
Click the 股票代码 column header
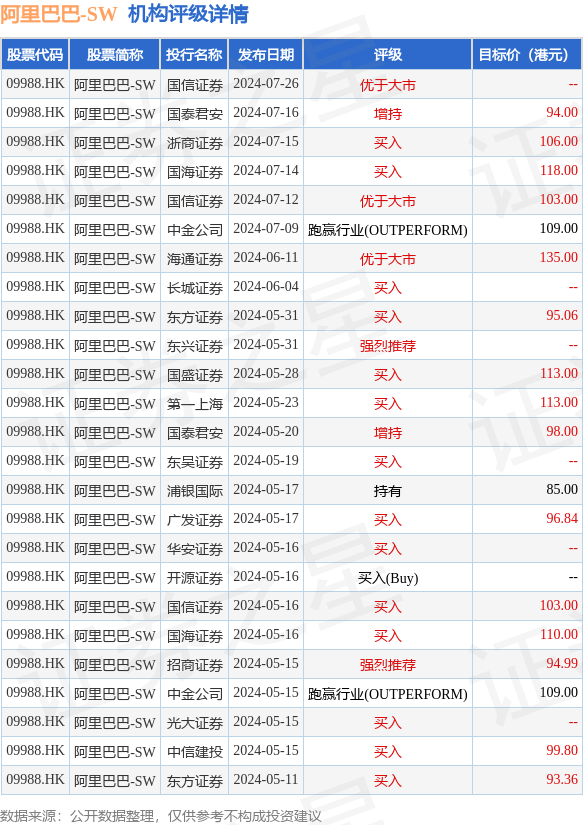pos(35,55)
